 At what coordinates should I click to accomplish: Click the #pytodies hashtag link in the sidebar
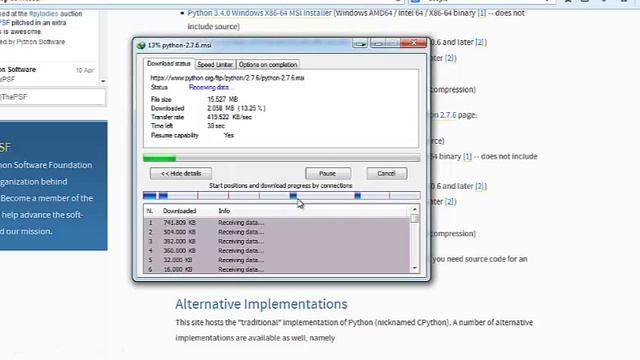tap(44, 14)
